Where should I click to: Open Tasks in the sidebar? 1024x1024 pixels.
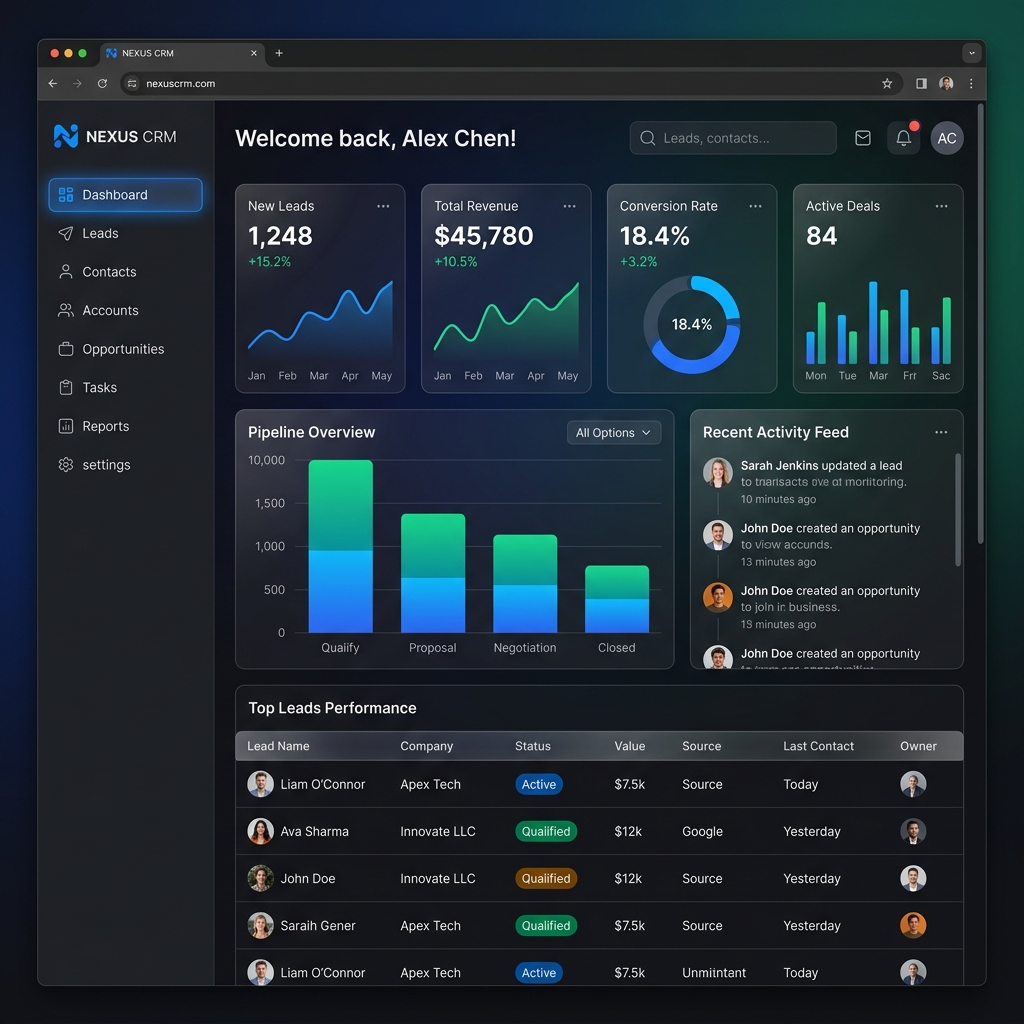[x=125, y=387]
